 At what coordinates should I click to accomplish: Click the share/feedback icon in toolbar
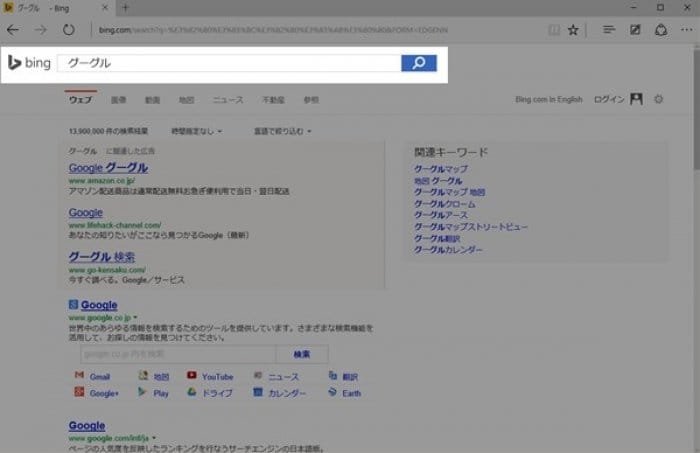661,30
